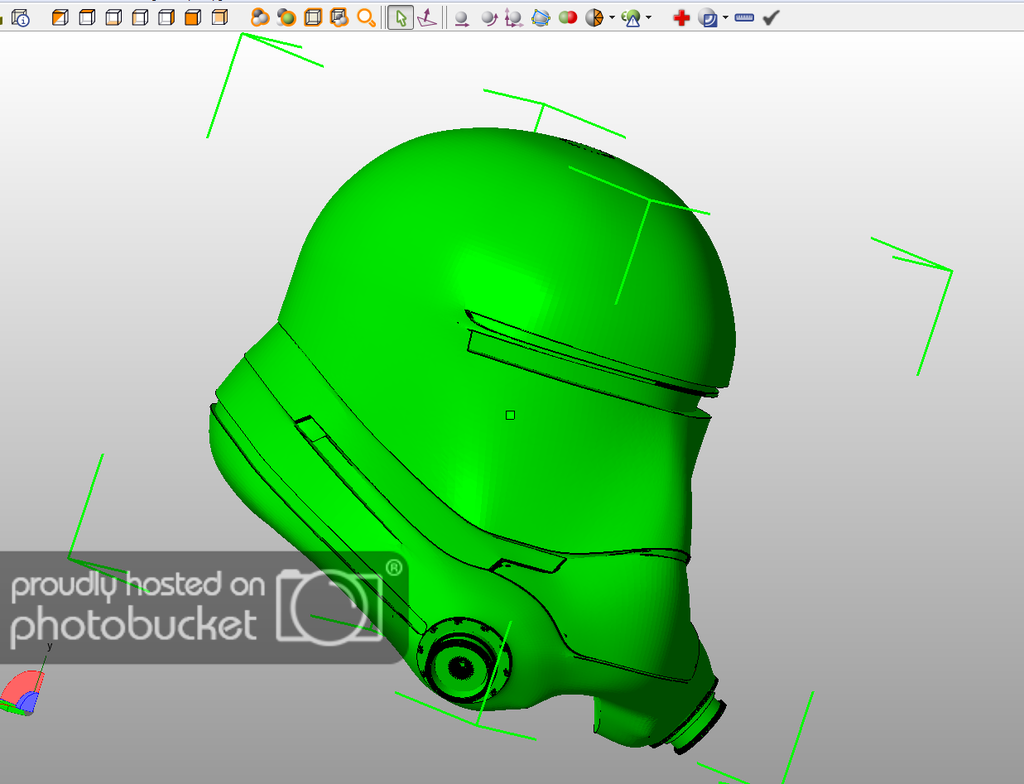Zoom to platform and parts icon
This screenshot has width=1024, height=784.
339,18
